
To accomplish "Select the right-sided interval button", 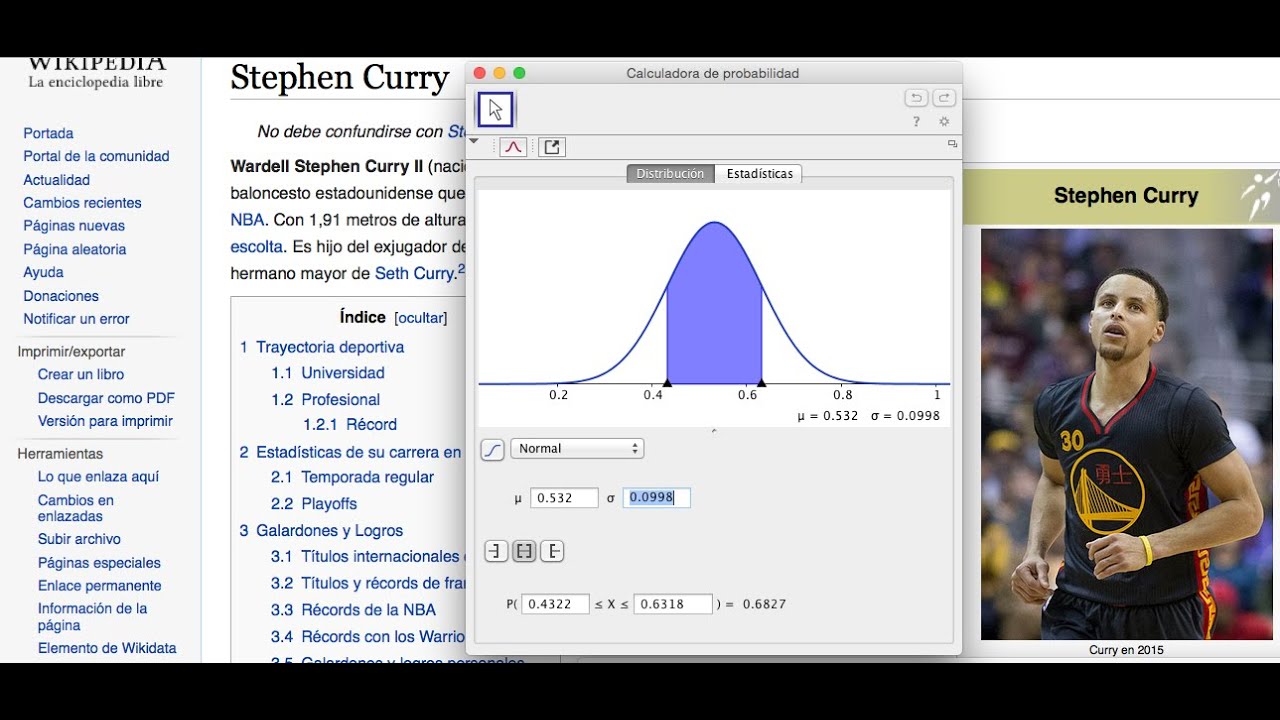I will click(552, 551).
